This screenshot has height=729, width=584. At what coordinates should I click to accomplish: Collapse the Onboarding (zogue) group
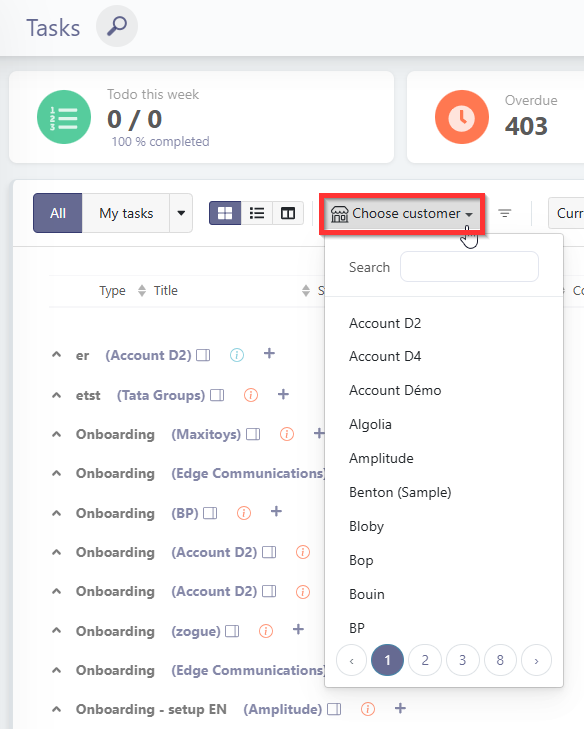pyautogui.click(x=56, y=631)
